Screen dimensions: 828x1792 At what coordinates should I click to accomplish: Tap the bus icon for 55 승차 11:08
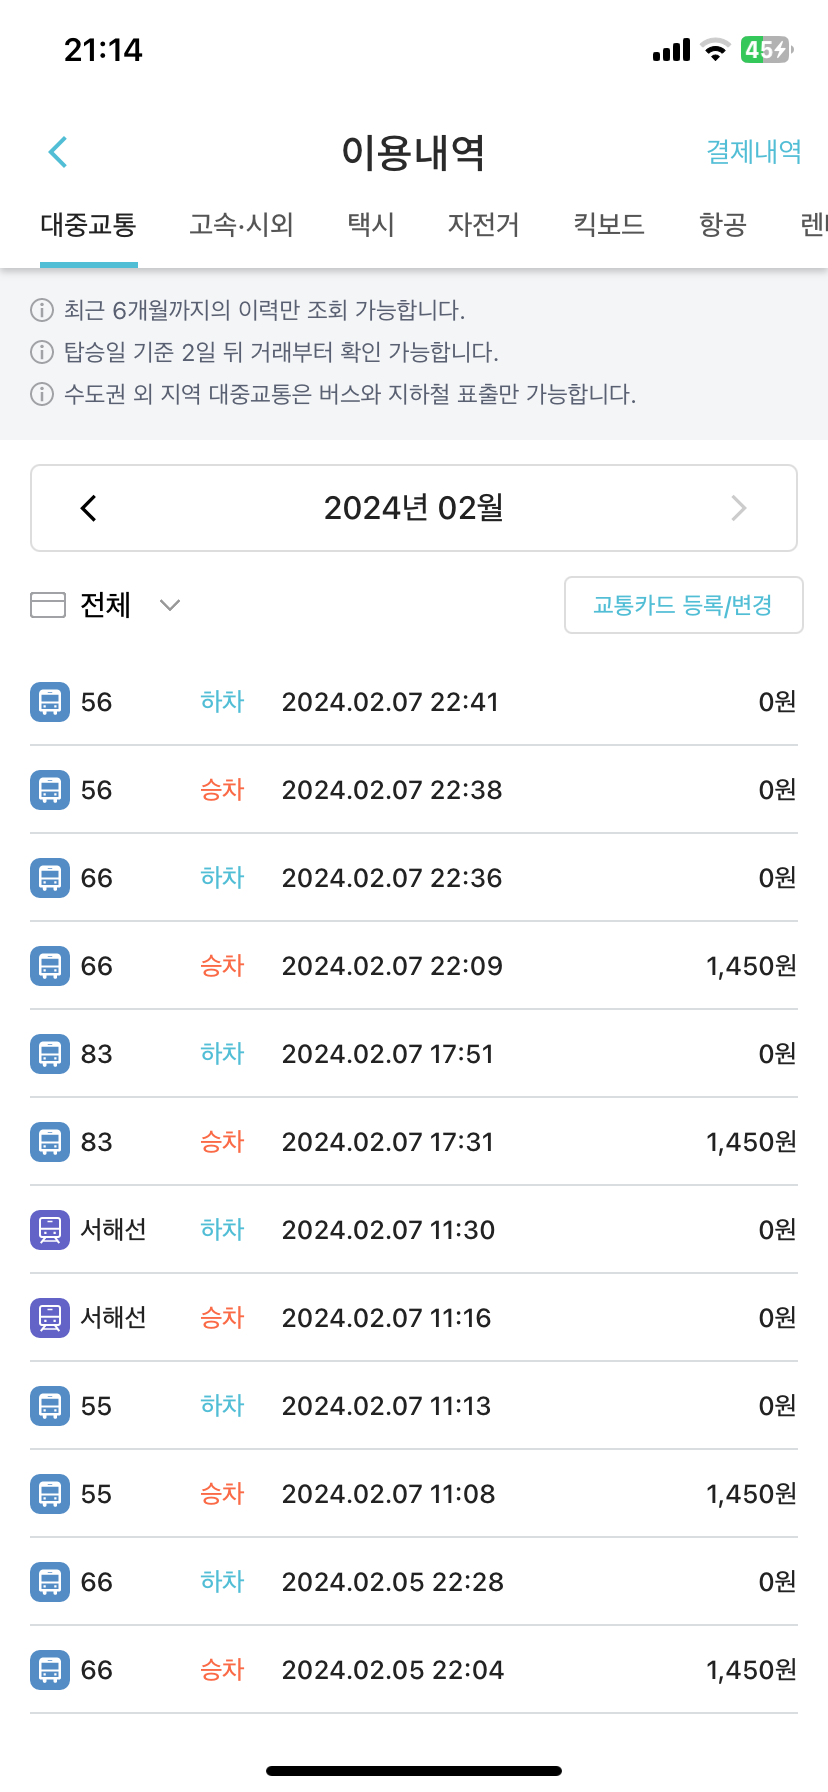tap(50, 1494)
